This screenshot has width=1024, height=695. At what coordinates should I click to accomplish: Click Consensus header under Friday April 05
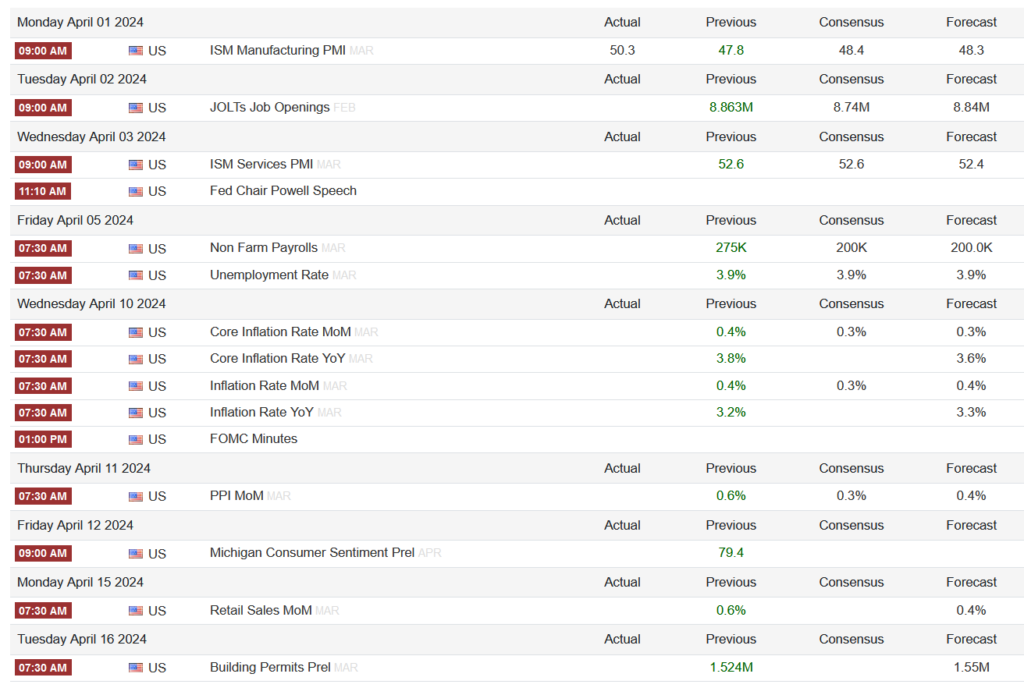[x=851, y=220]
